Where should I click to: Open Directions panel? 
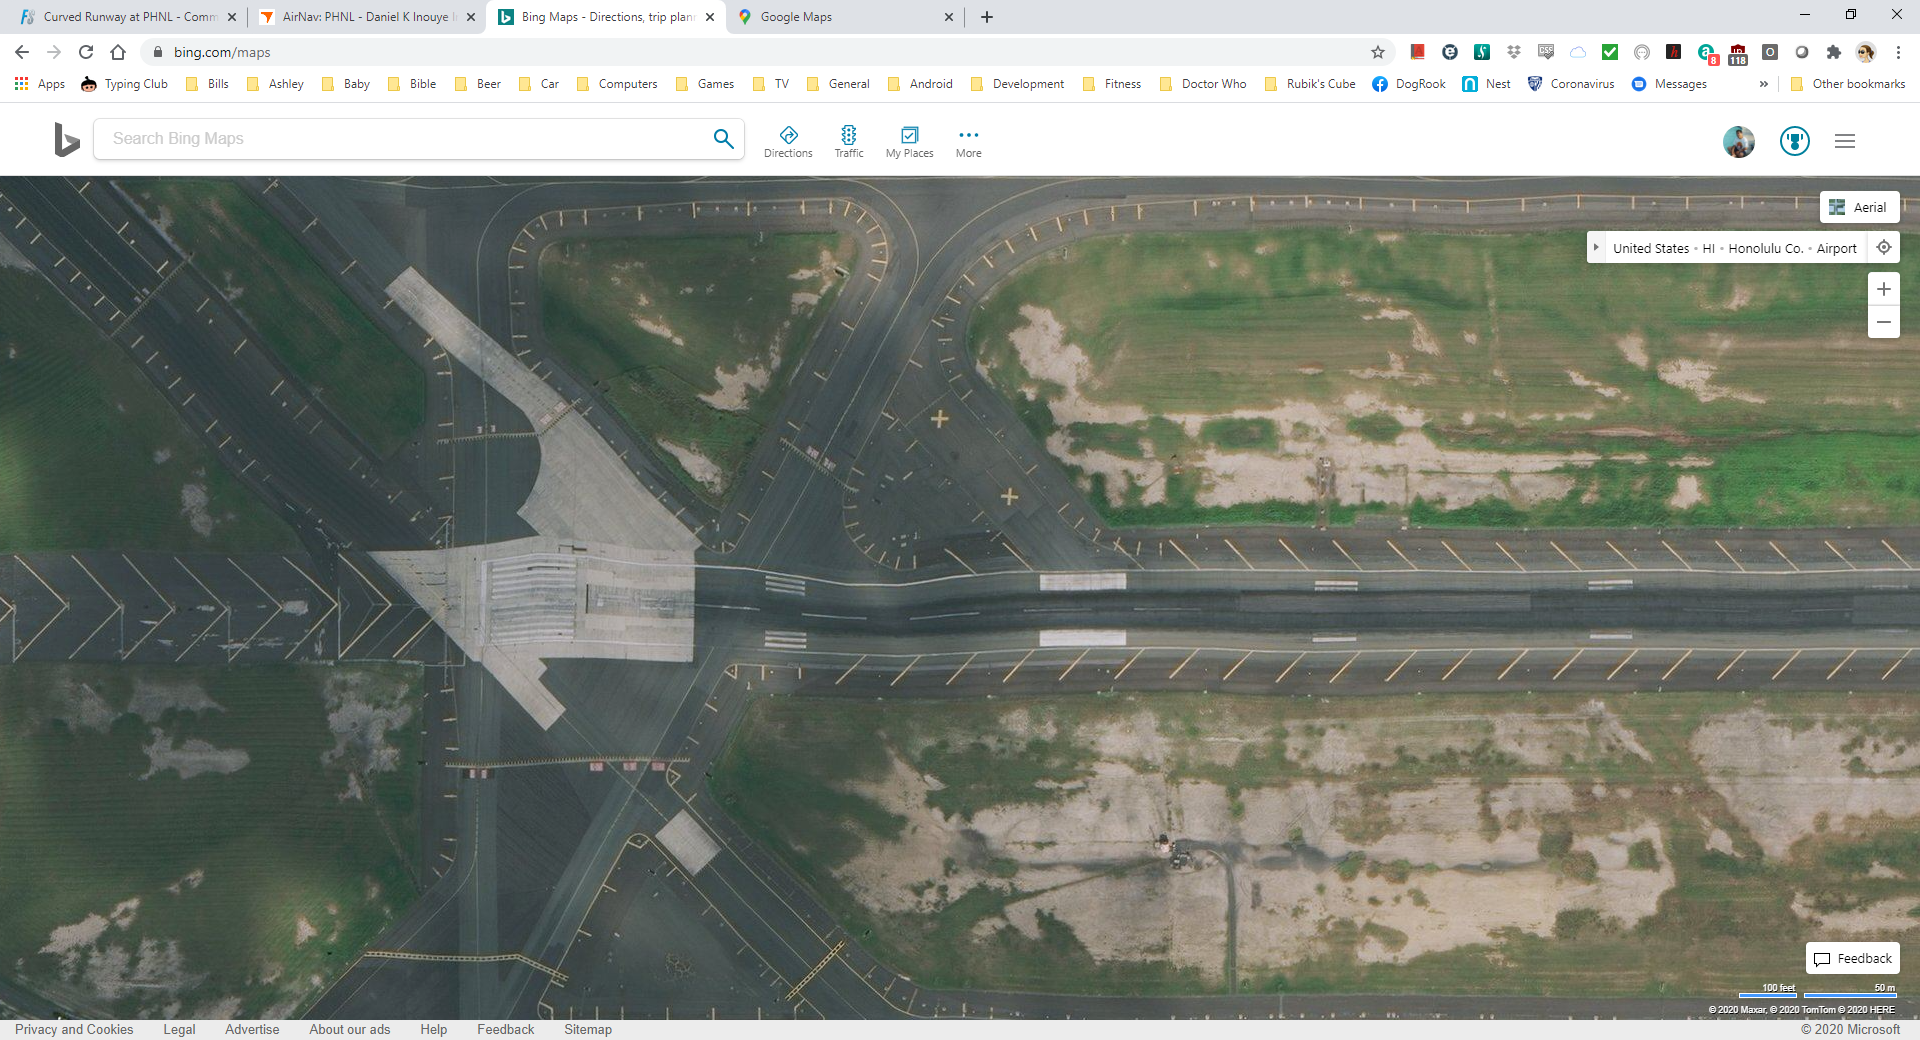[788, 141]
